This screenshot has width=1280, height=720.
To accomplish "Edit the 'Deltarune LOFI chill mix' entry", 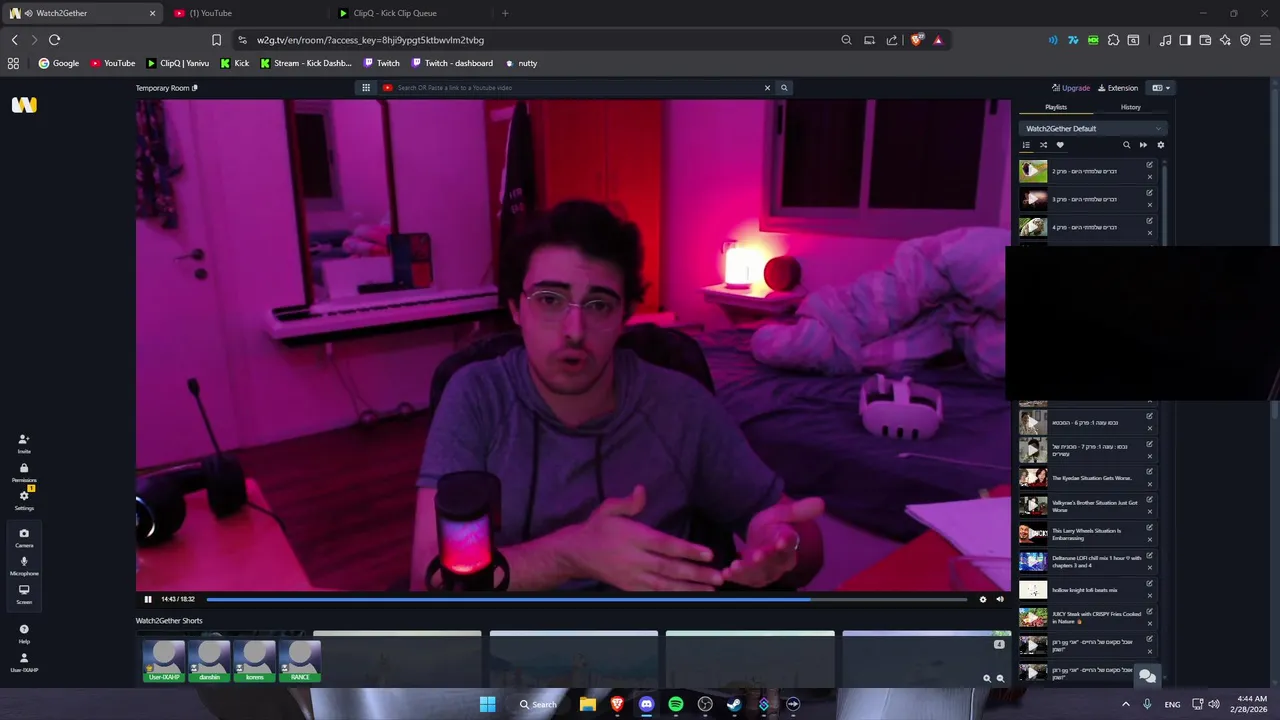I will click(1149, 555).
